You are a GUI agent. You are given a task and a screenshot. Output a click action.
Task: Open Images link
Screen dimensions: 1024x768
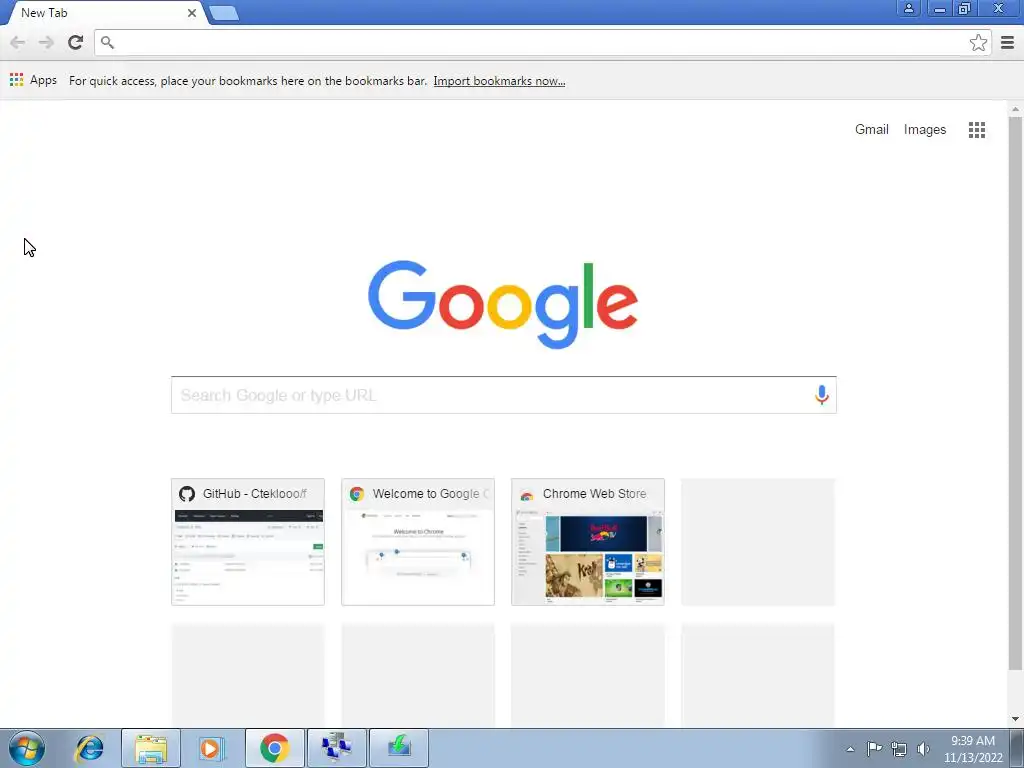[925, 129]
